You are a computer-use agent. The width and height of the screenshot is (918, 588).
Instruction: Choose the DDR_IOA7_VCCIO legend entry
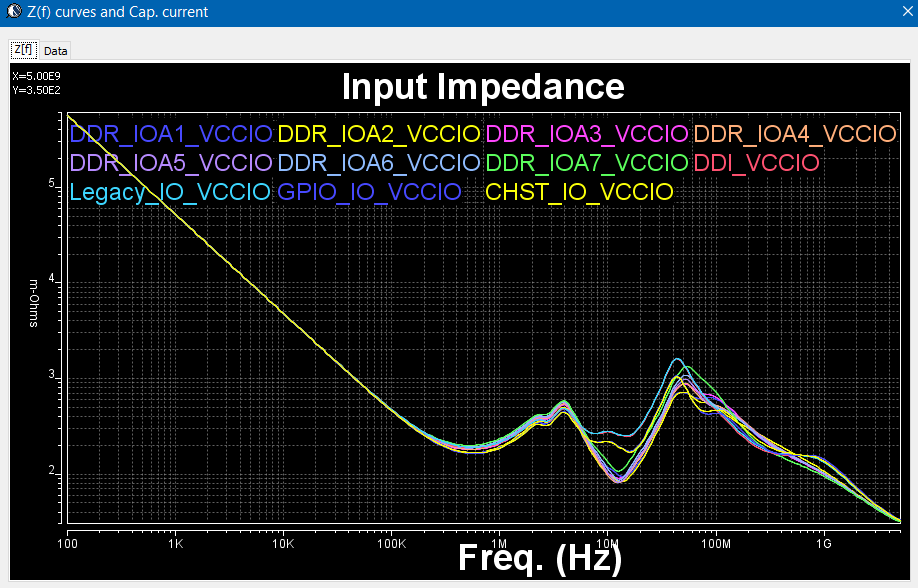[586, 162]
